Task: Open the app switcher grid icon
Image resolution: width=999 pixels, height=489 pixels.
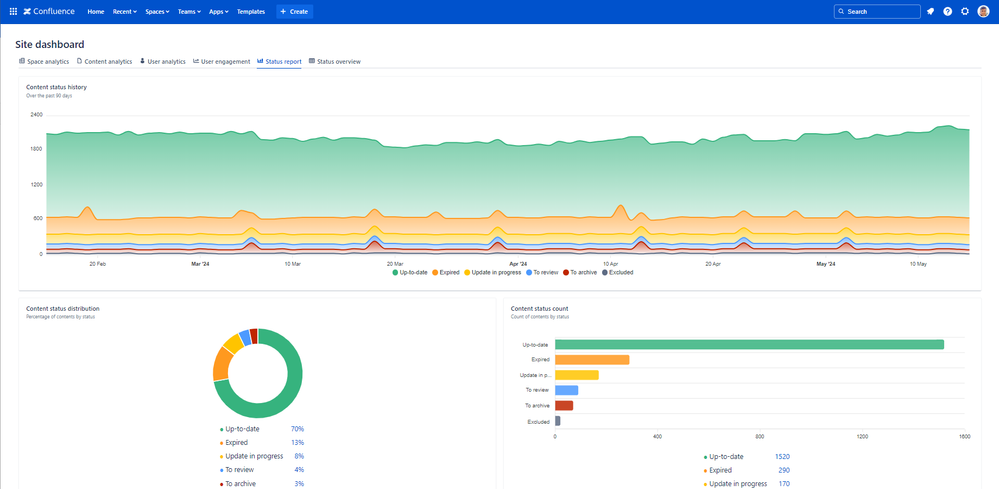Action: 13,11
